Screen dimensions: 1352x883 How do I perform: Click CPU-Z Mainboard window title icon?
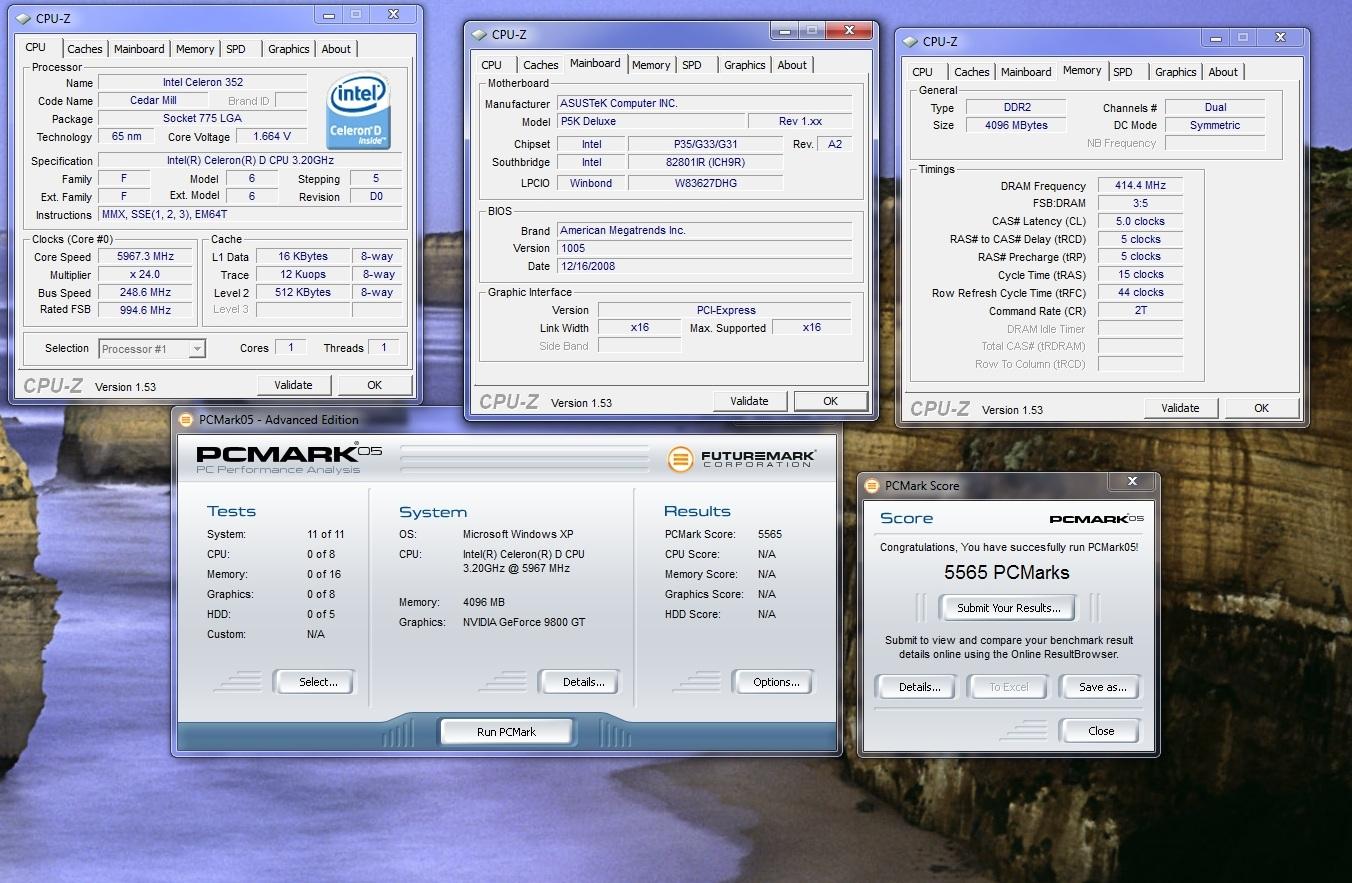point(479,35)
